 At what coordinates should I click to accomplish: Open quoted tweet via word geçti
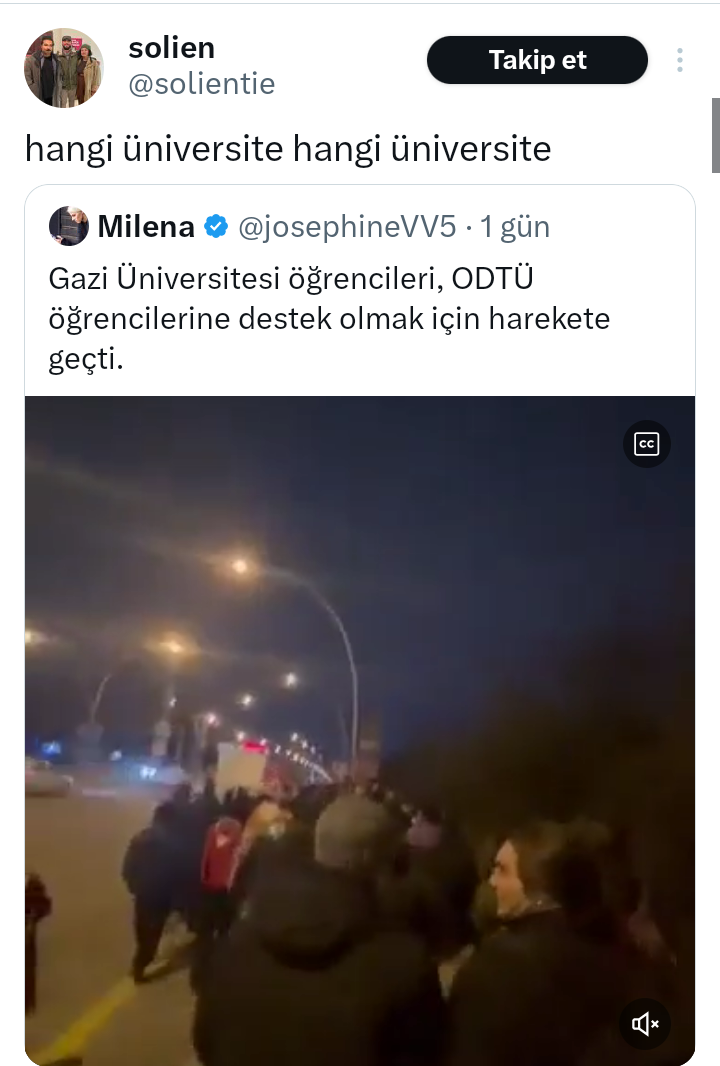coord(86,359)
